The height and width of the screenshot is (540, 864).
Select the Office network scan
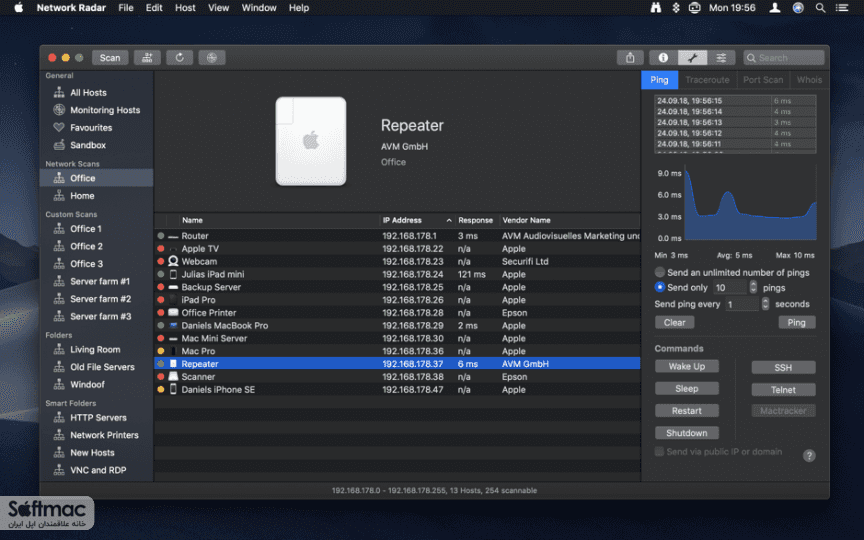pyautogui.click(x=96, y=178)
